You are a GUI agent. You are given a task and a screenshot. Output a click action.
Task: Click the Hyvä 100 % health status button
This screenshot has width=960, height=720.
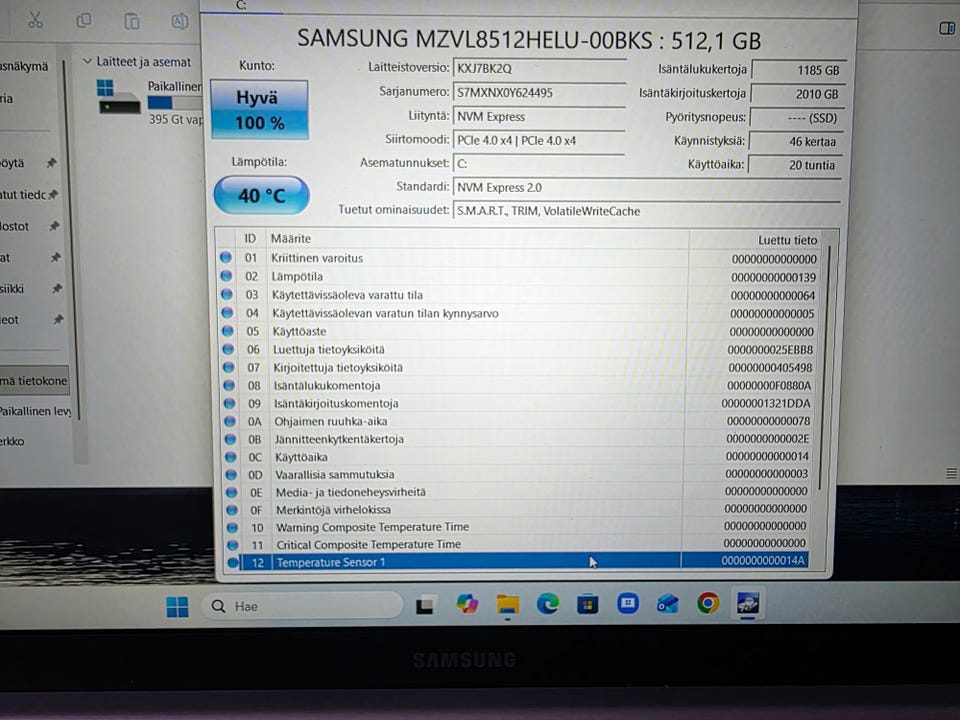tap(259, 110)
